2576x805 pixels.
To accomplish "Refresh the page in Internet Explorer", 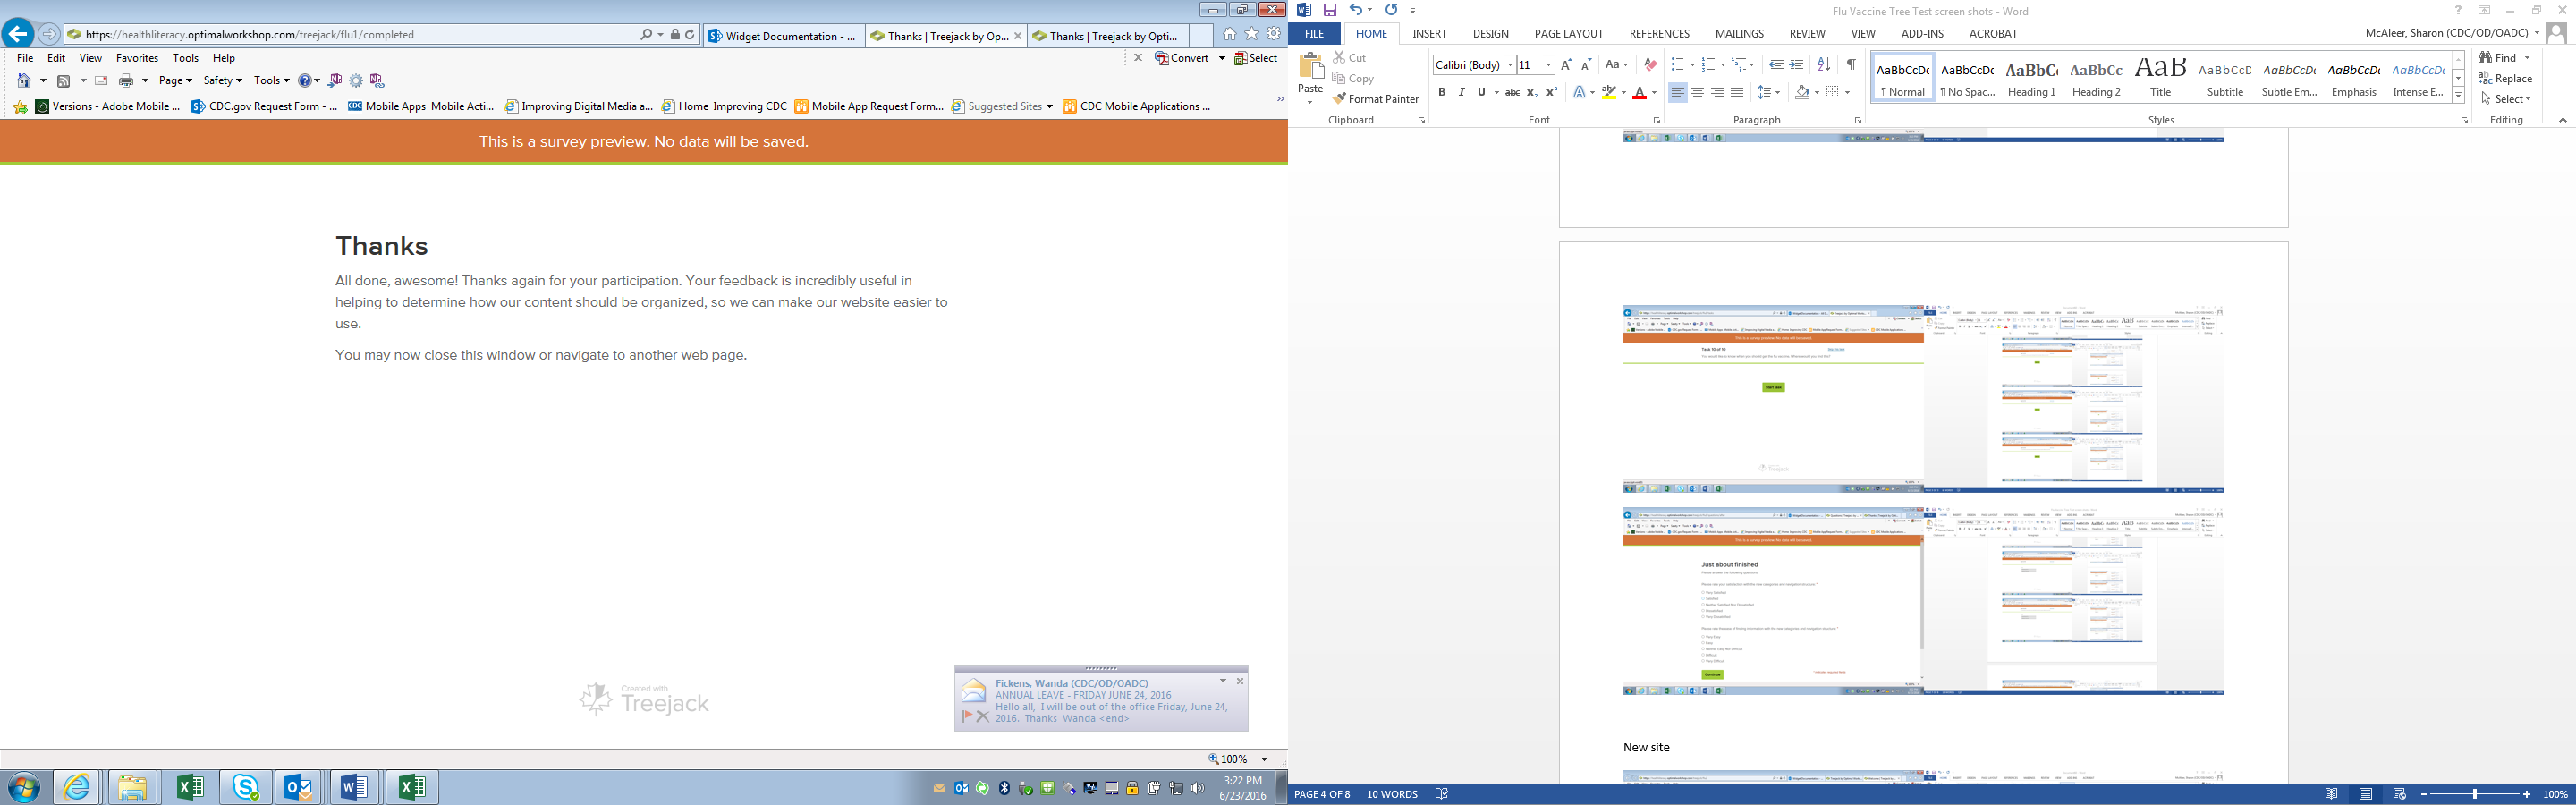I will tap(690, 34).
